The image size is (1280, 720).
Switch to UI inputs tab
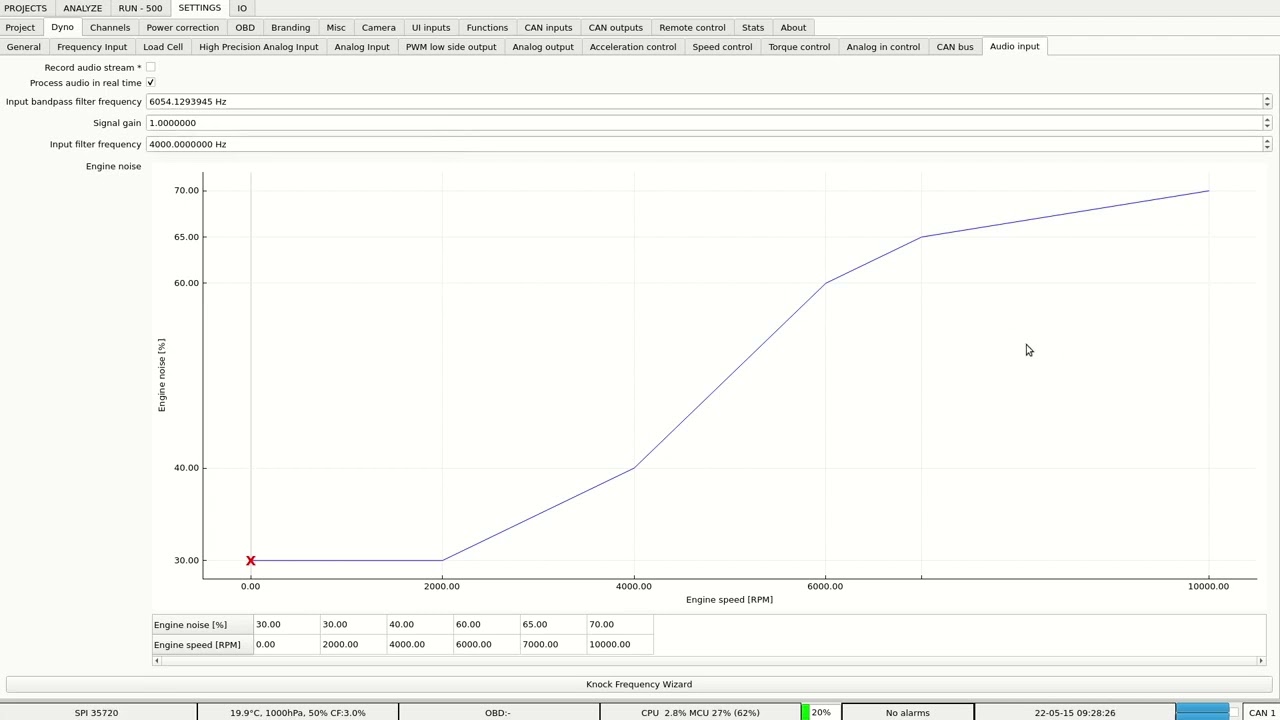pos(431,27)
